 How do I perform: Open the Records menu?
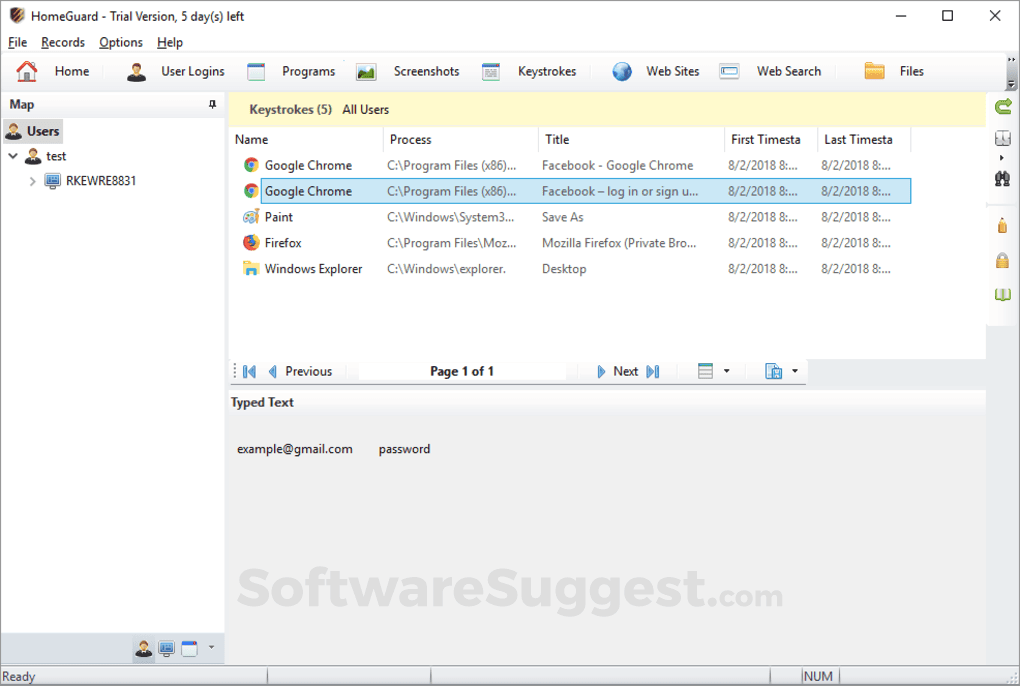62,42
